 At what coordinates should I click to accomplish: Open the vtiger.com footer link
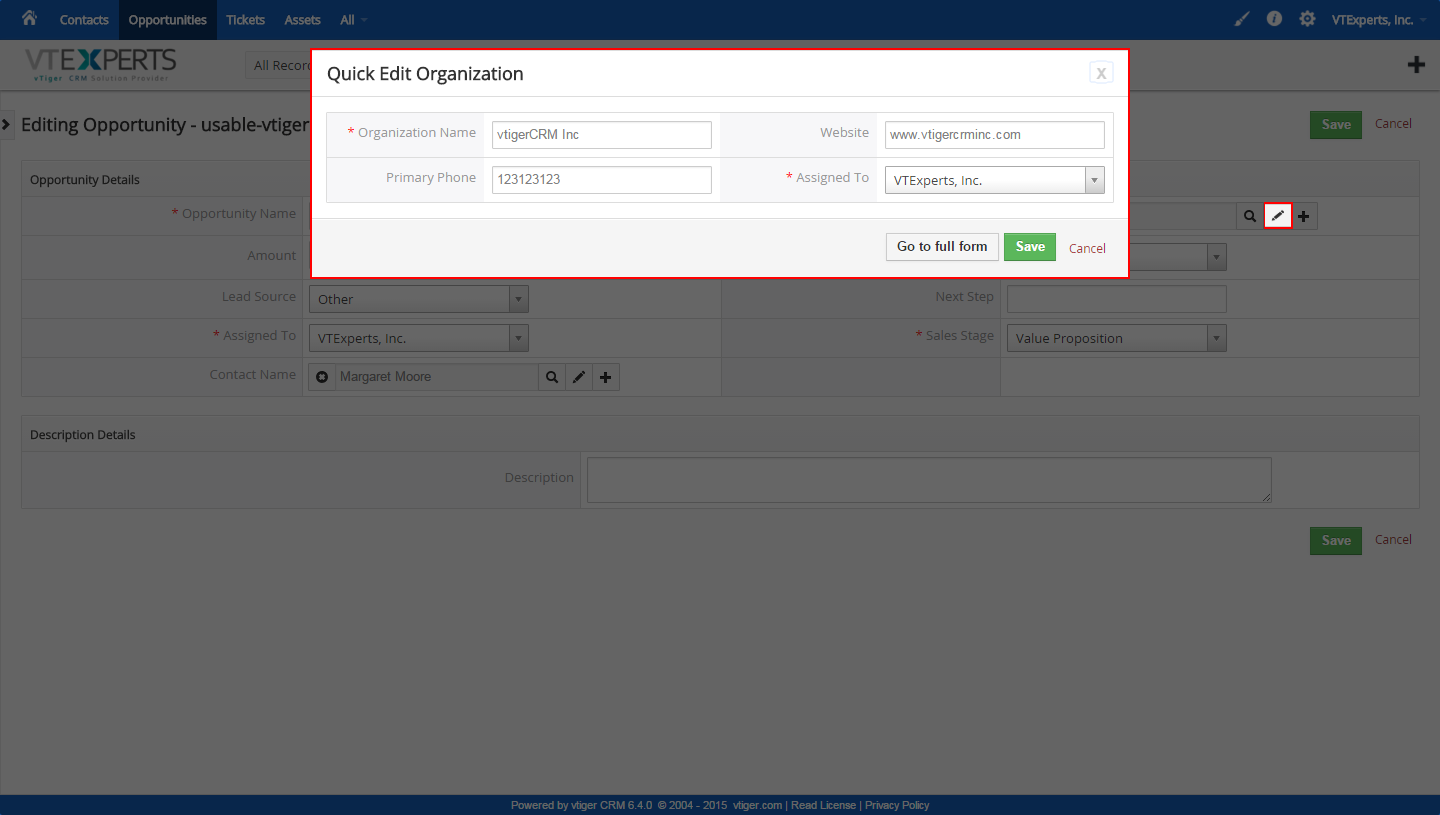(x=757, y=805)
